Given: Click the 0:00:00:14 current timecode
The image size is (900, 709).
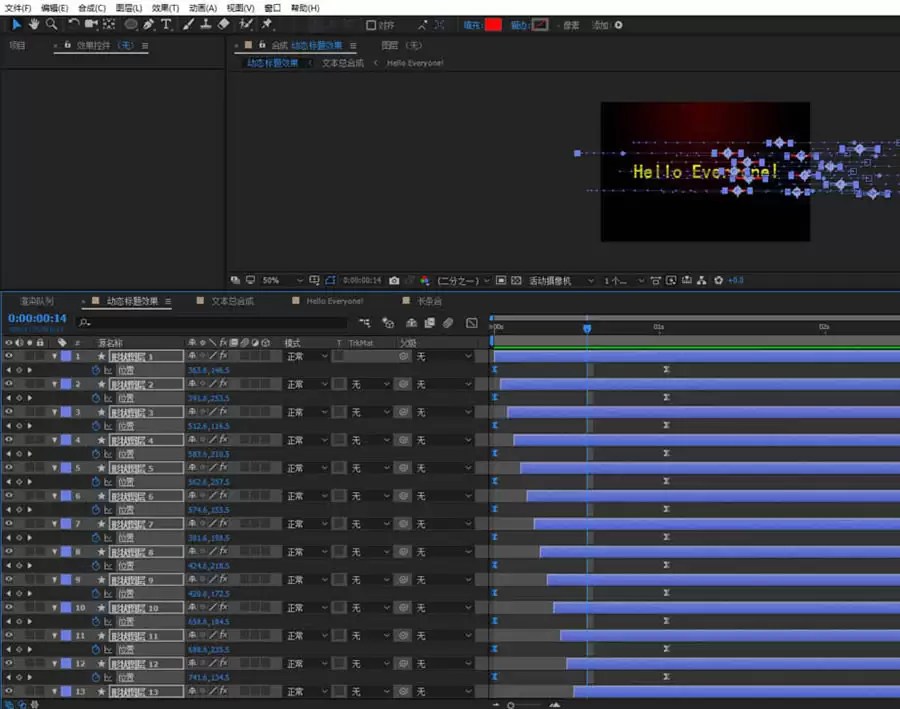Looking at the screenshot, I should [x=37, y=318].
